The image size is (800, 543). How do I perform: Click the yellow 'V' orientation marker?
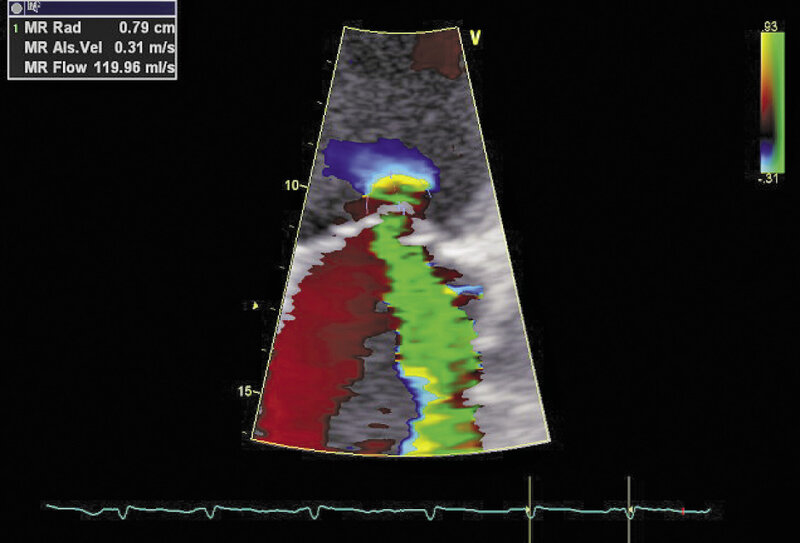coord(475,38)
